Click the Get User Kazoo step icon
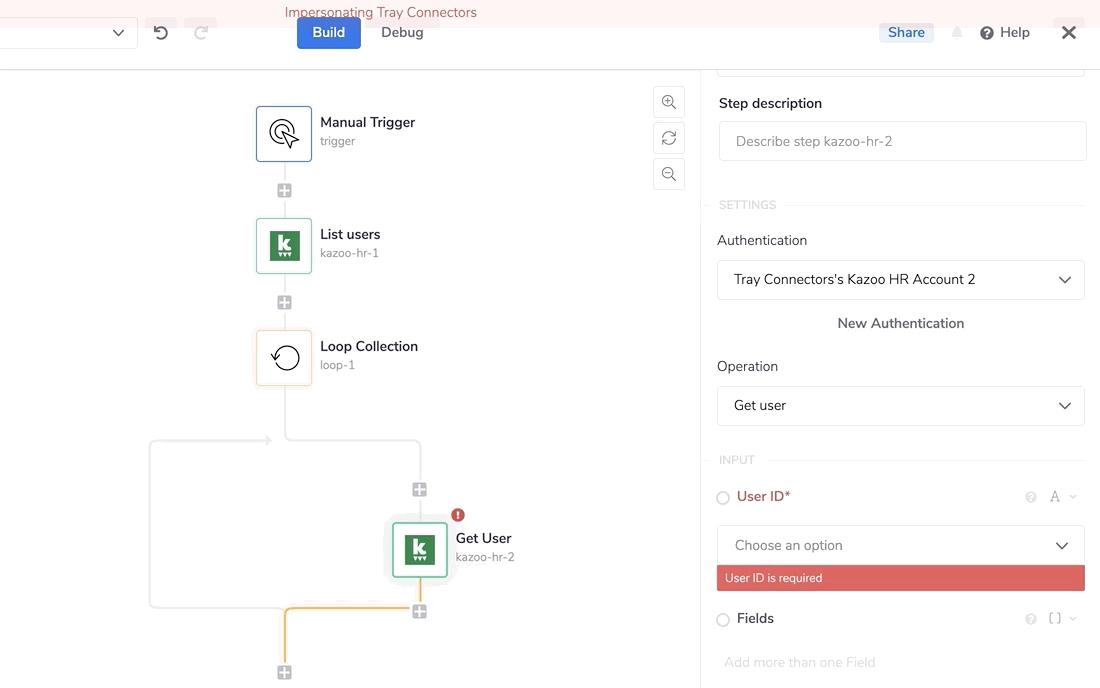Image resolution: width=1100 pixels, height=688 pixels. 420,550
